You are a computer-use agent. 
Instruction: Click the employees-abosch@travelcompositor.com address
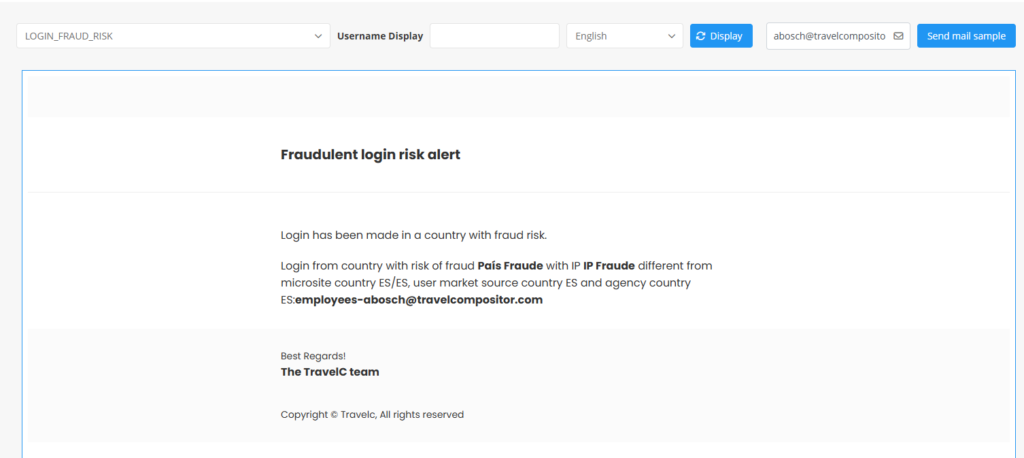[x=419, y=299]
